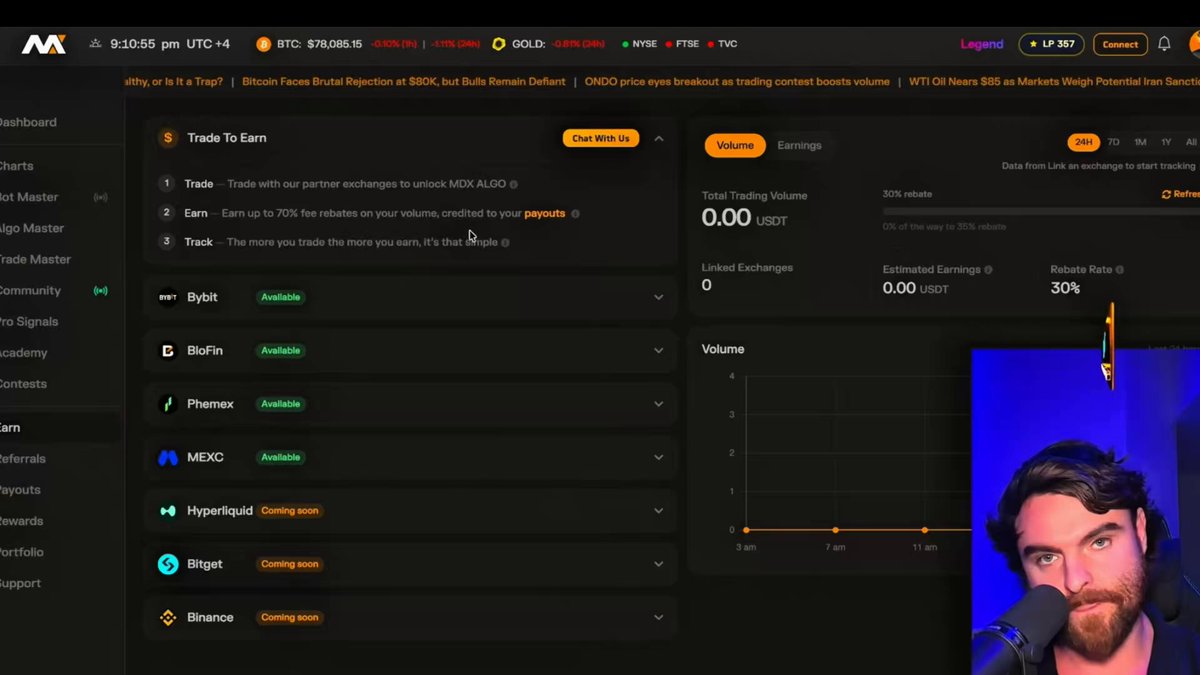Screen dimensions: 1200x675
Task: Click the Bybit exchange logo
Action: (168, 297)
